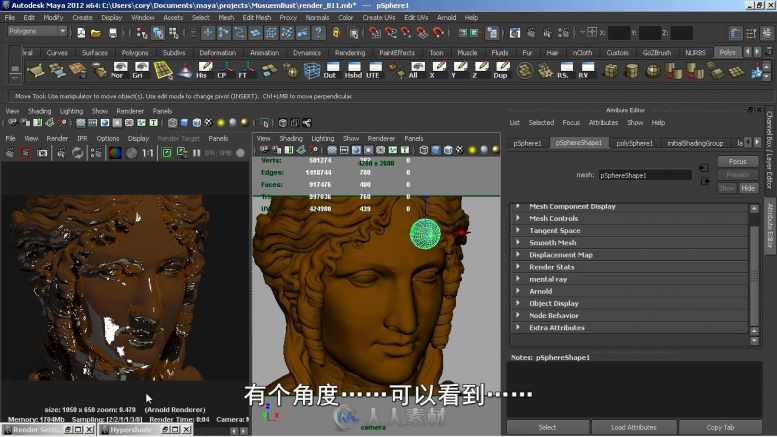Click the Copy Tab button
The width and height of the screenshot is (777, 437).
click(720, 427)
